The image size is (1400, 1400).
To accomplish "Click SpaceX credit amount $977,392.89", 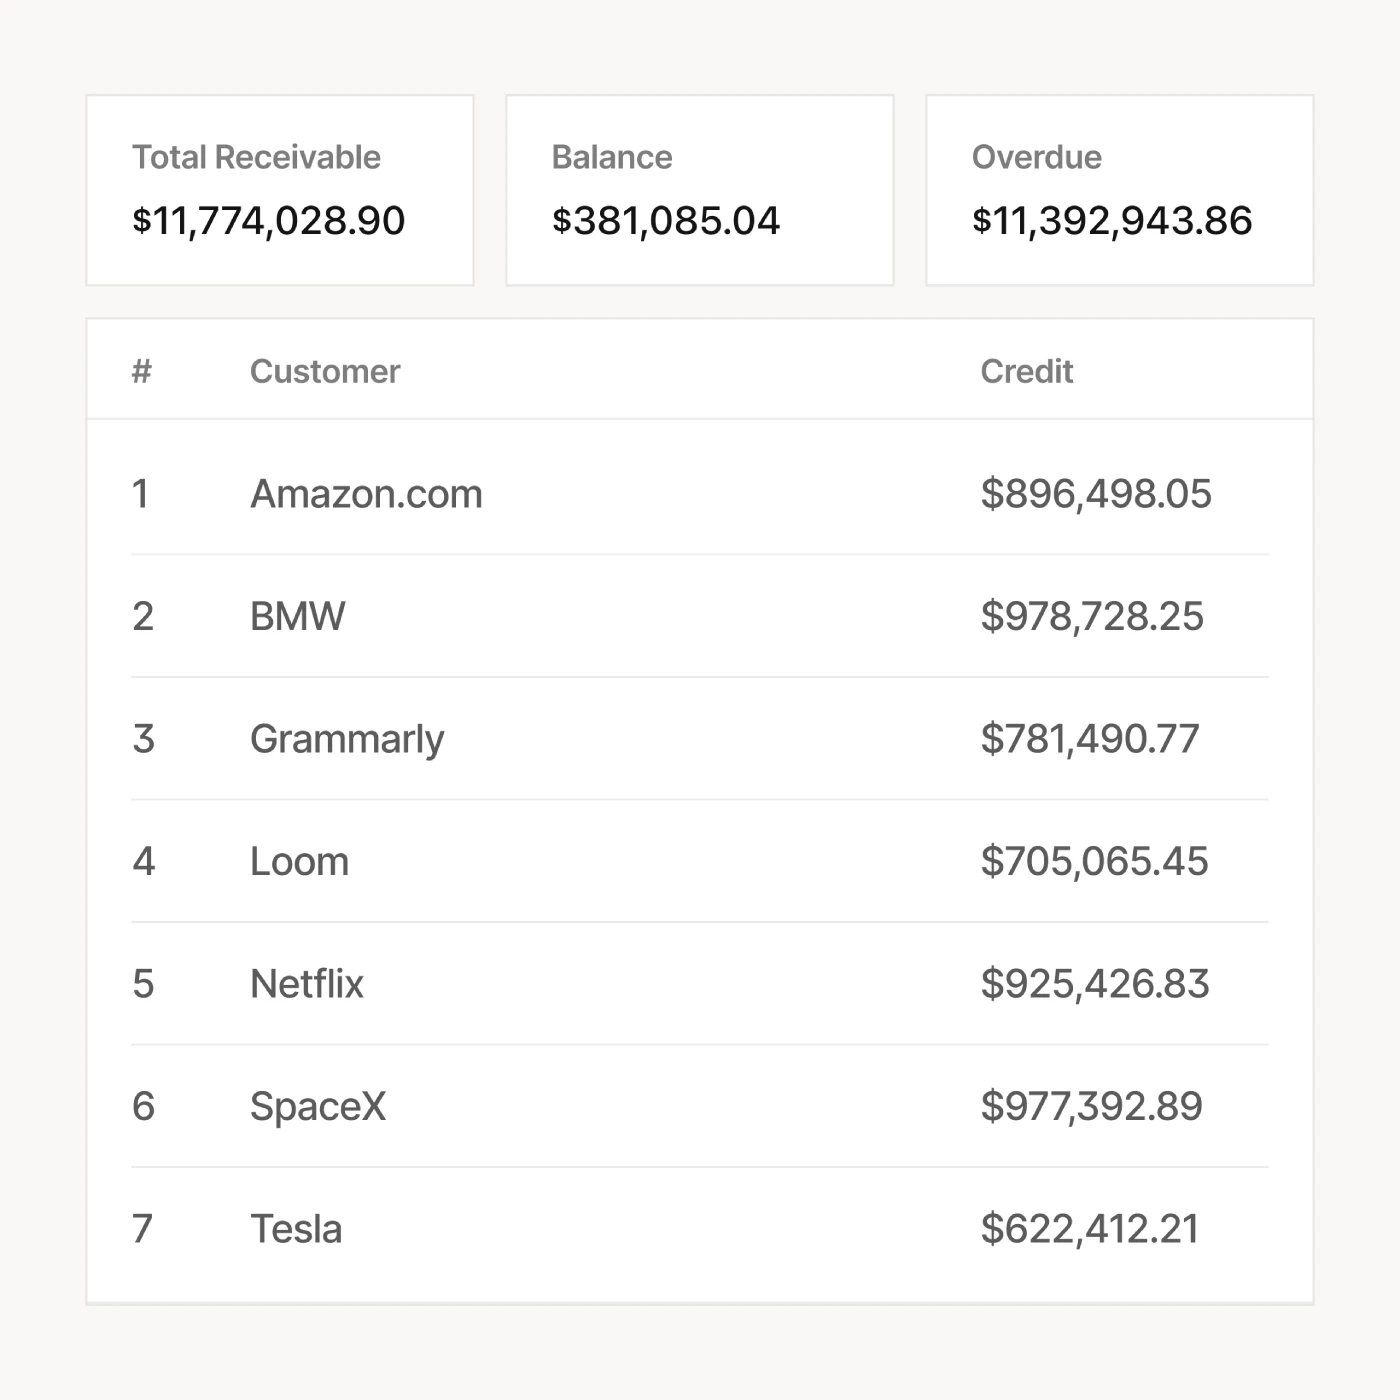I will point(1091,1106).
